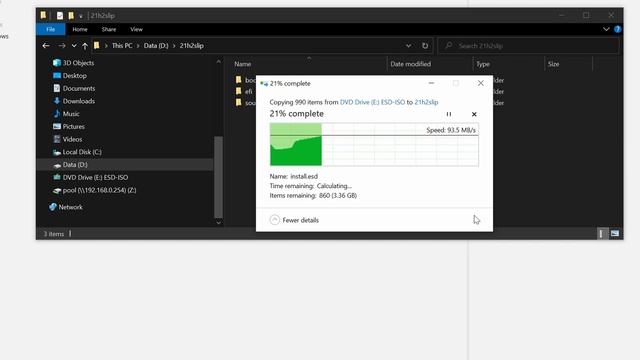
Task: Click the navigation pane scrollbar thumb
Action: (x=218, y=177)
